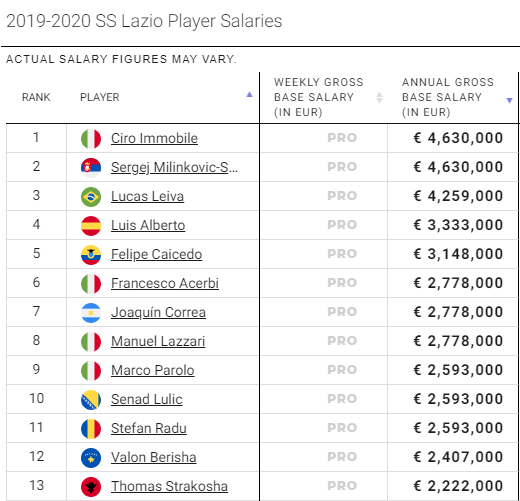Click the Brazil flag beside Lucas Leiva

point(91,196)
